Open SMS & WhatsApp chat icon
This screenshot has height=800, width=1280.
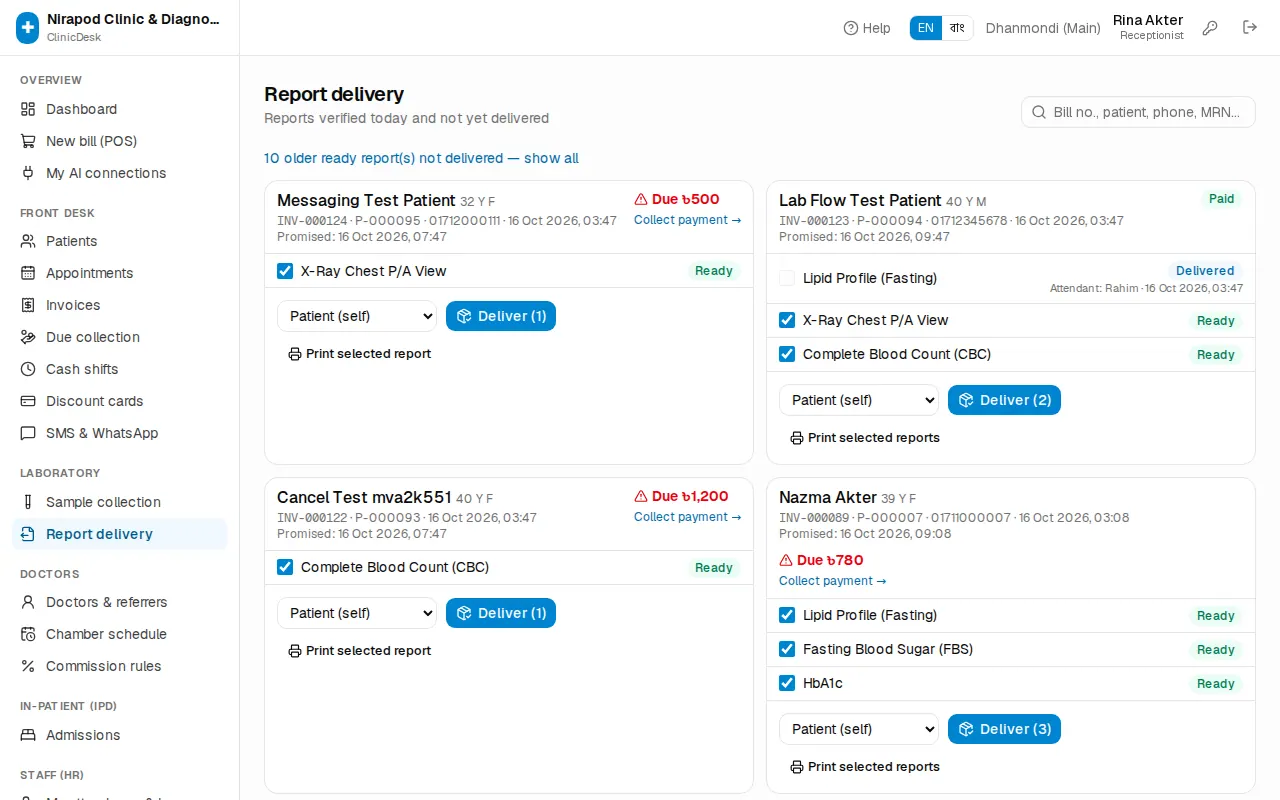(28, 433)
